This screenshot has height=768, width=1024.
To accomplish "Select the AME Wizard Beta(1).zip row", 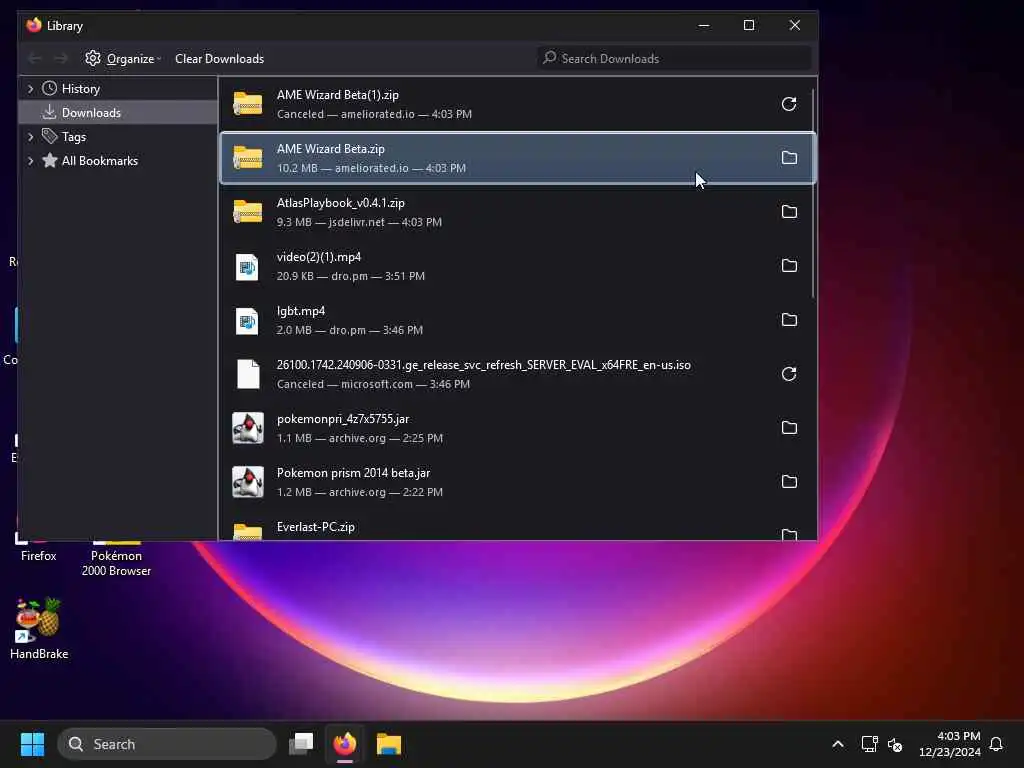I will 518,104.
